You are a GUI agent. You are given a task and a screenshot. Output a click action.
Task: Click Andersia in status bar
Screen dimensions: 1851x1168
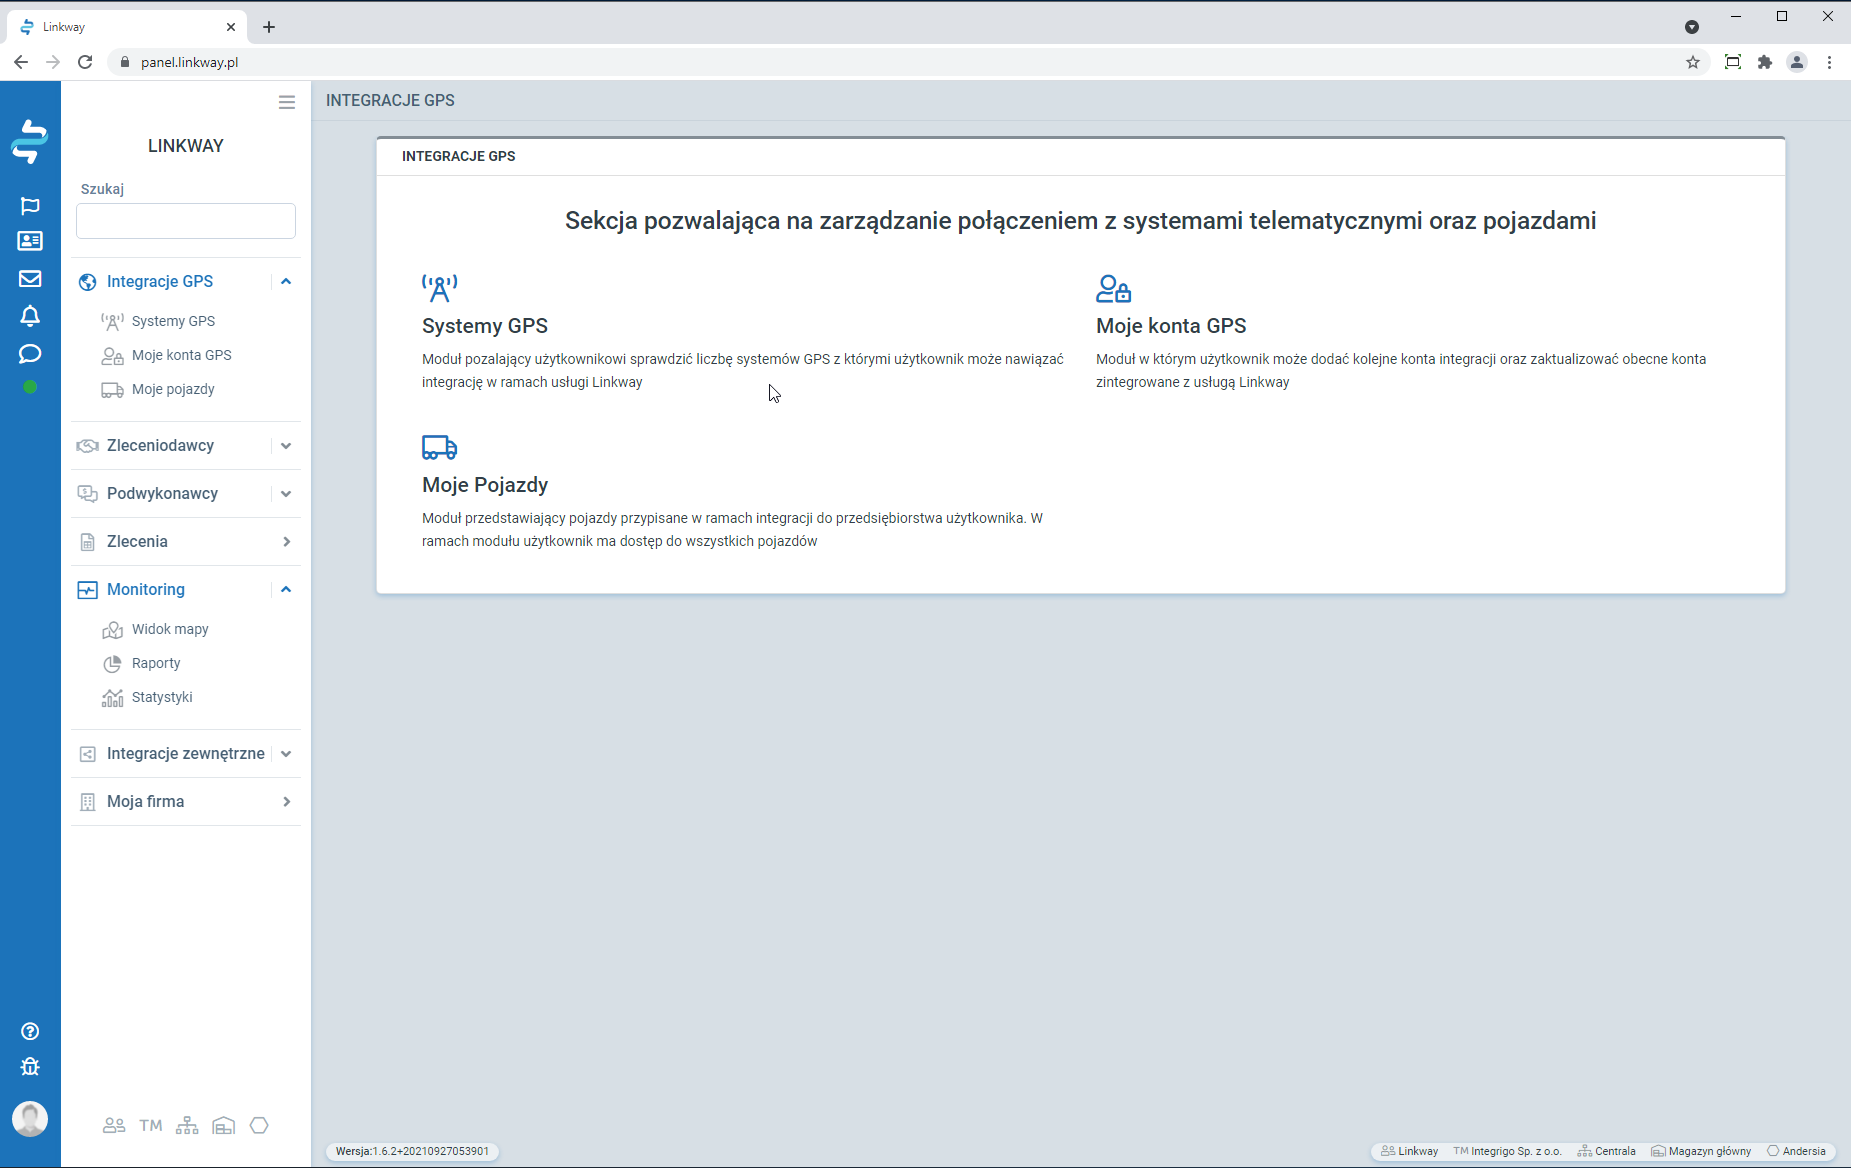(x=1796, y=1151)
